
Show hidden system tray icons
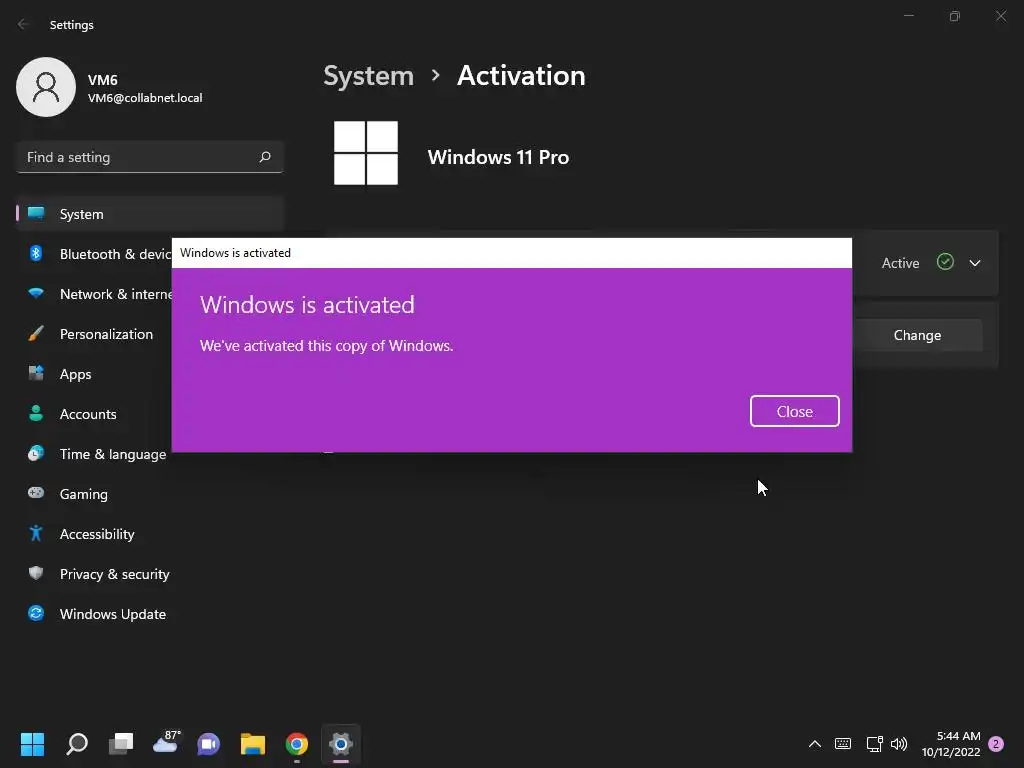tap(814, 744)
